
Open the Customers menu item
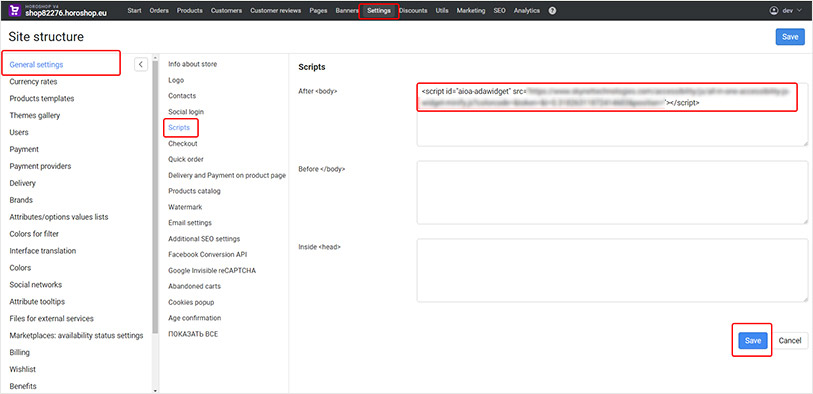pos(227,10)
